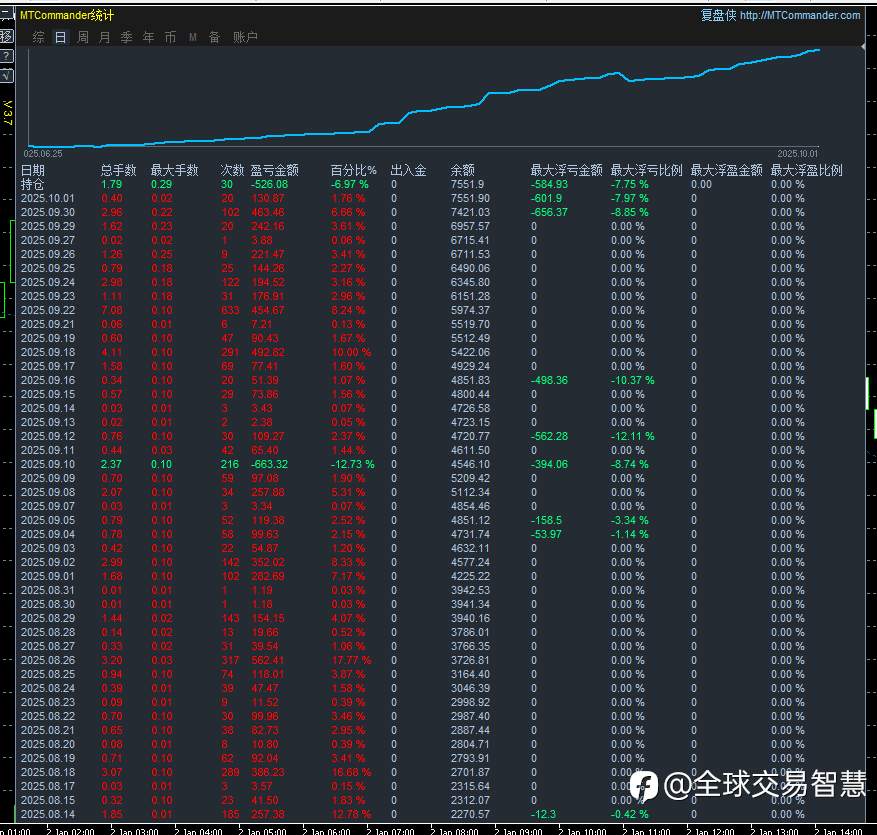The image size is (877, 835).
Task: Select the 2025.09.22 date row
Action: 48,310
